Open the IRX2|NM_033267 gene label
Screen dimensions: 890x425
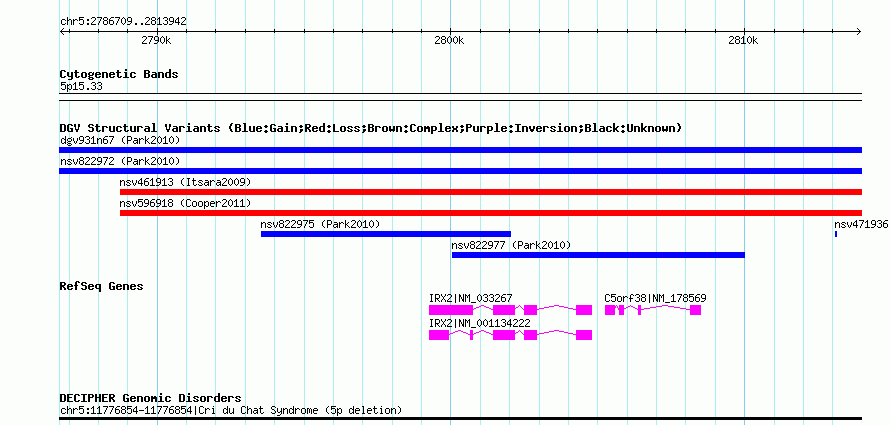(471, 298)
